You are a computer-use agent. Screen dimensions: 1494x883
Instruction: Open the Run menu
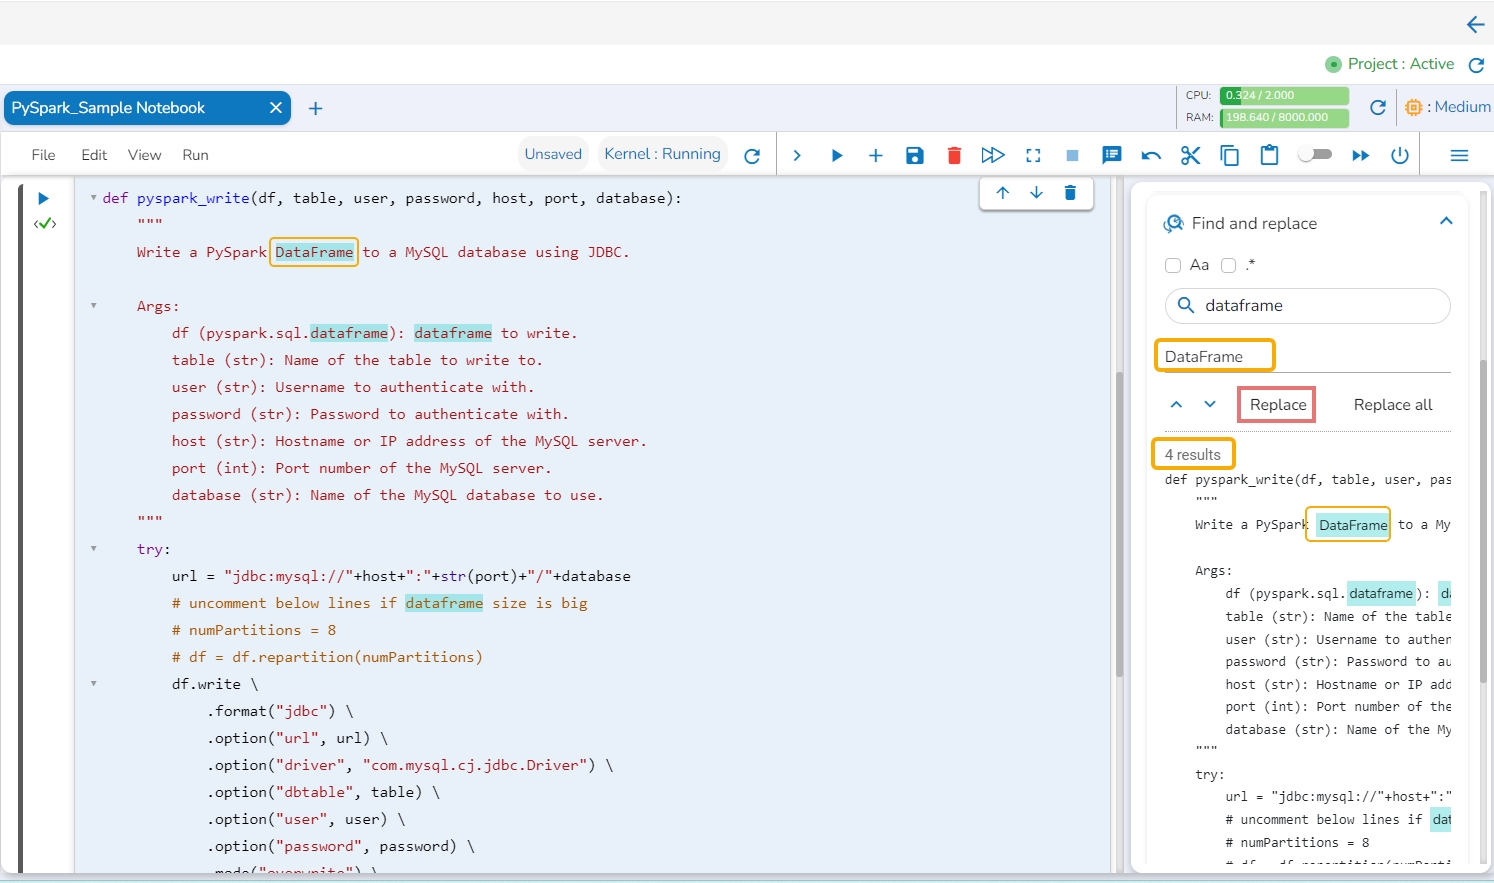pos(195,155)
